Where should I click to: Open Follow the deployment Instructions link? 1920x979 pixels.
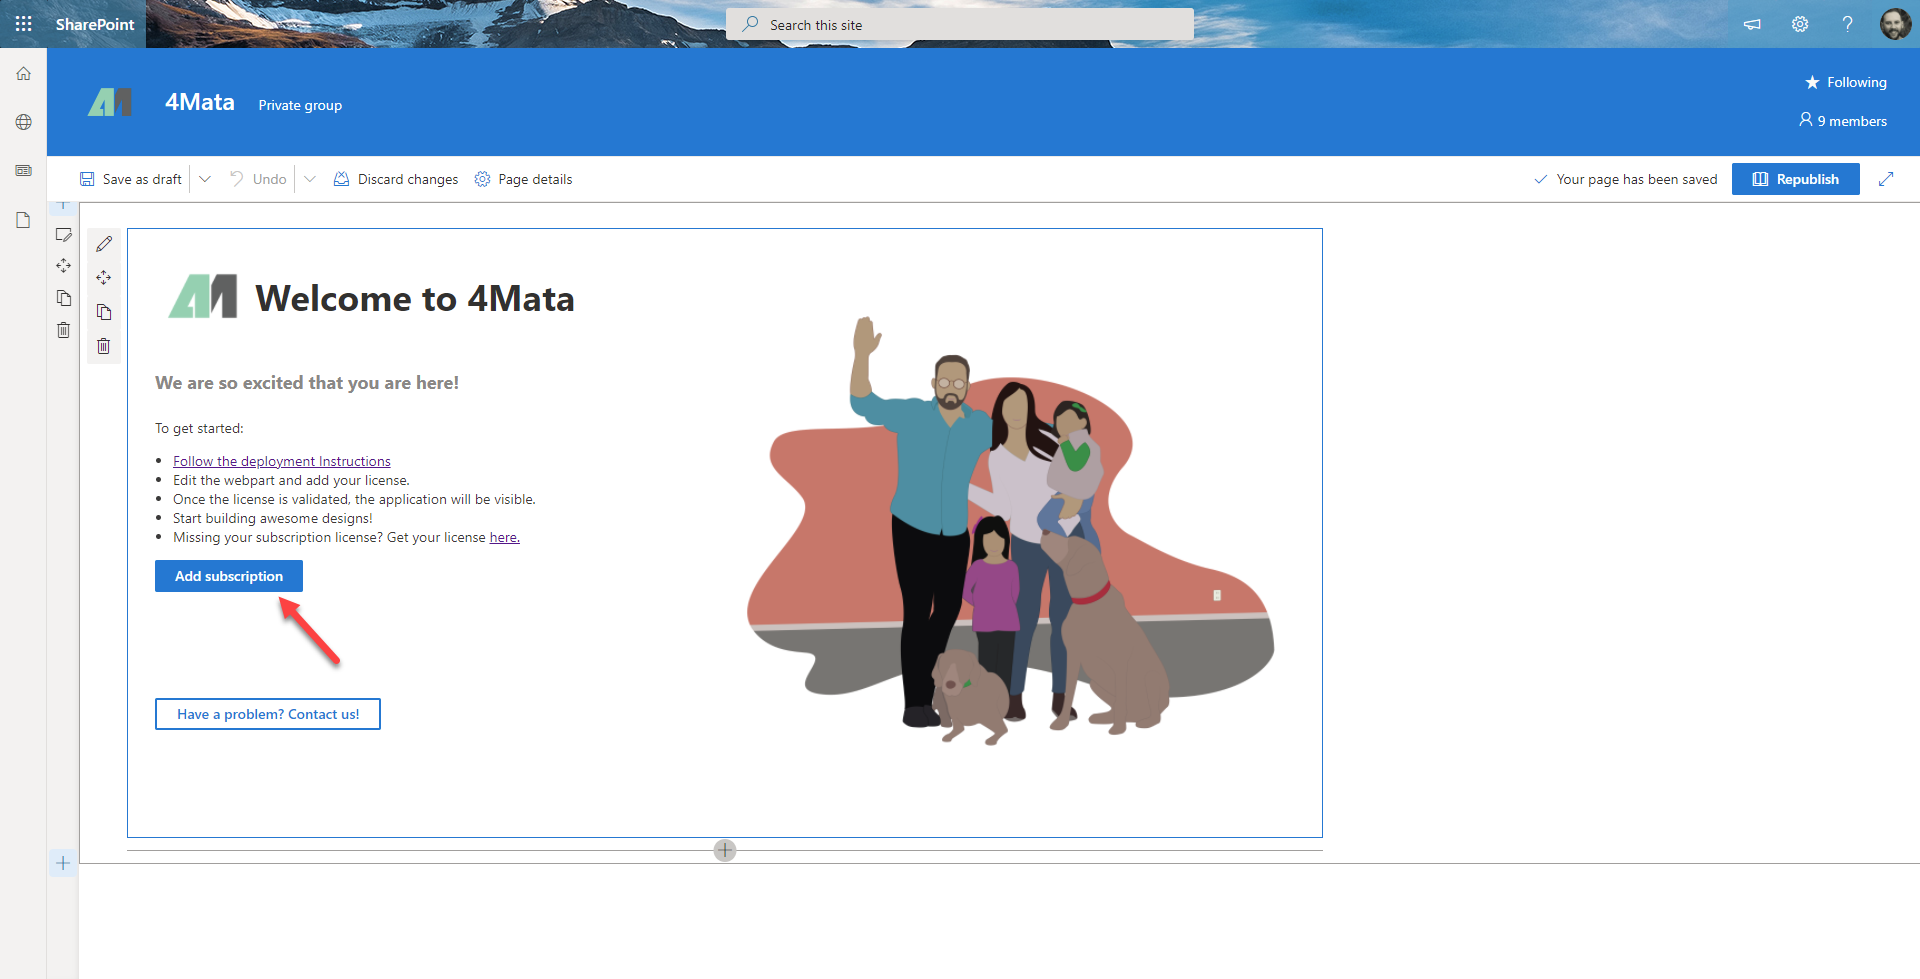point(282,461)
